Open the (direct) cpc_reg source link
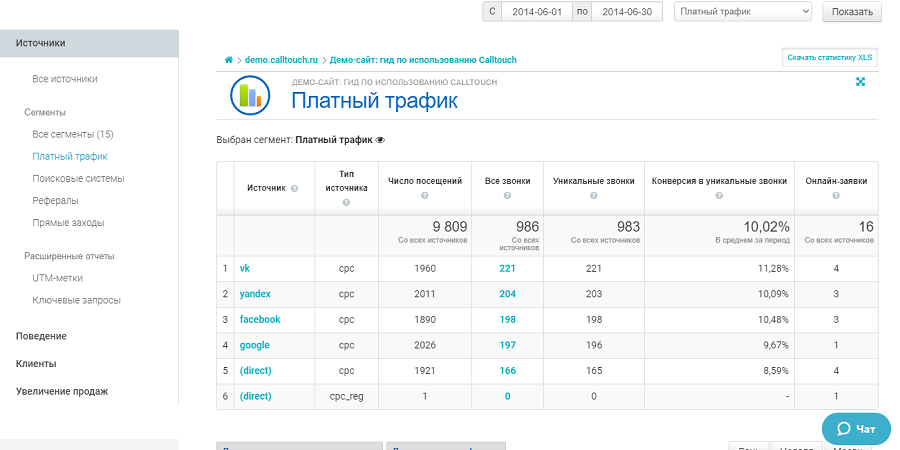900x450 pixels. tap(255, 396)
